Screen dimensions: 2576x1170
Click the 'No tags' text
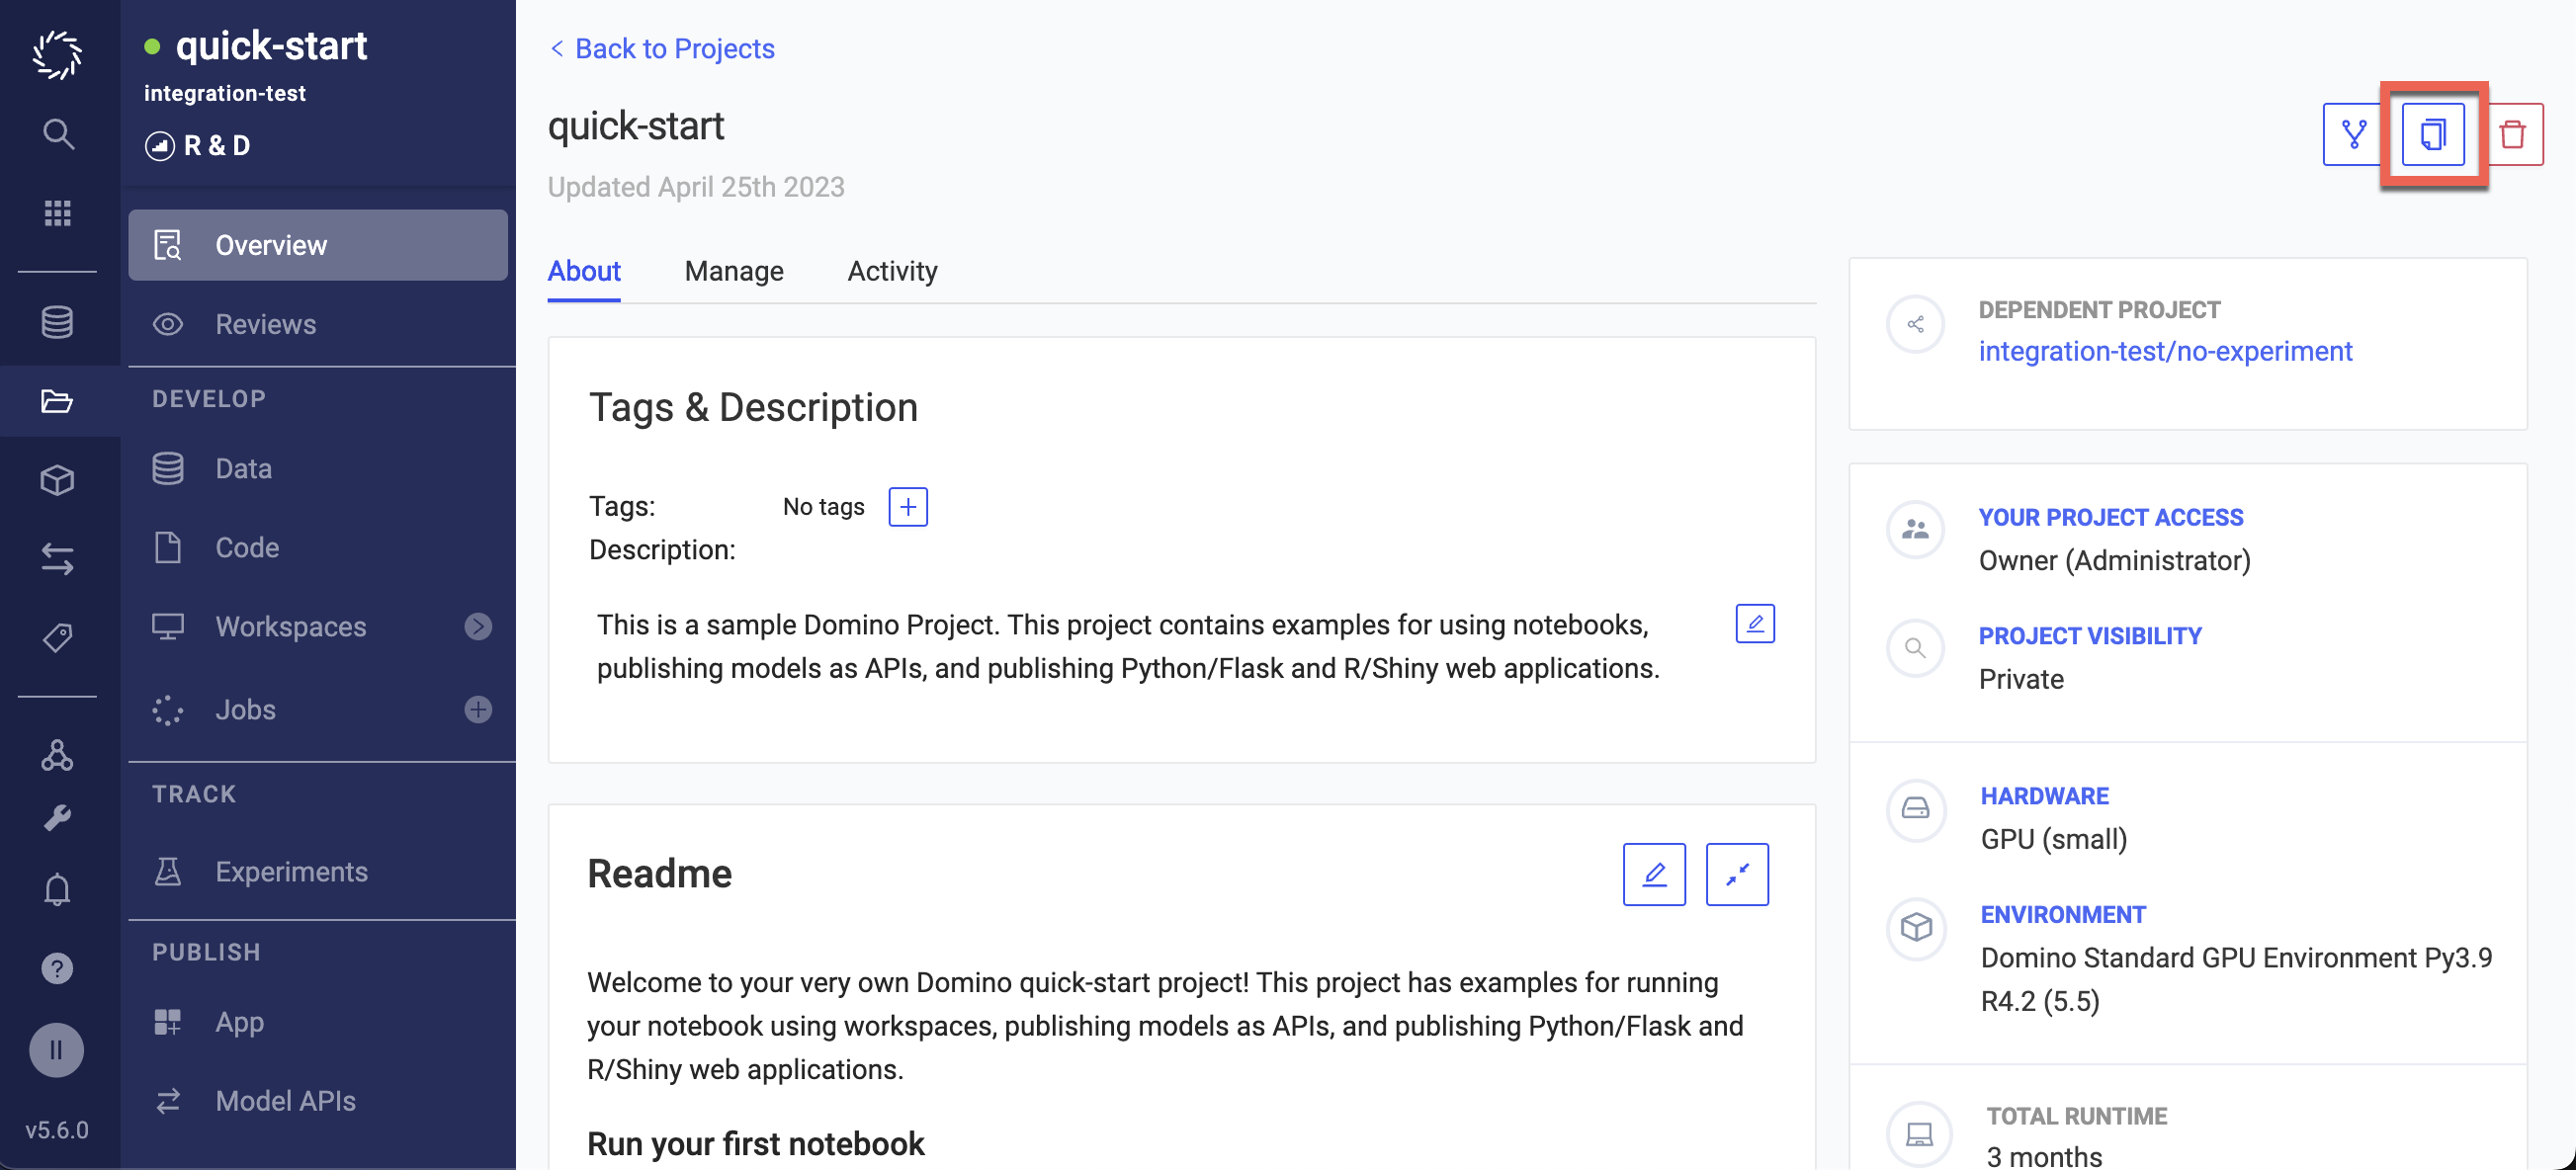[823, 507]
